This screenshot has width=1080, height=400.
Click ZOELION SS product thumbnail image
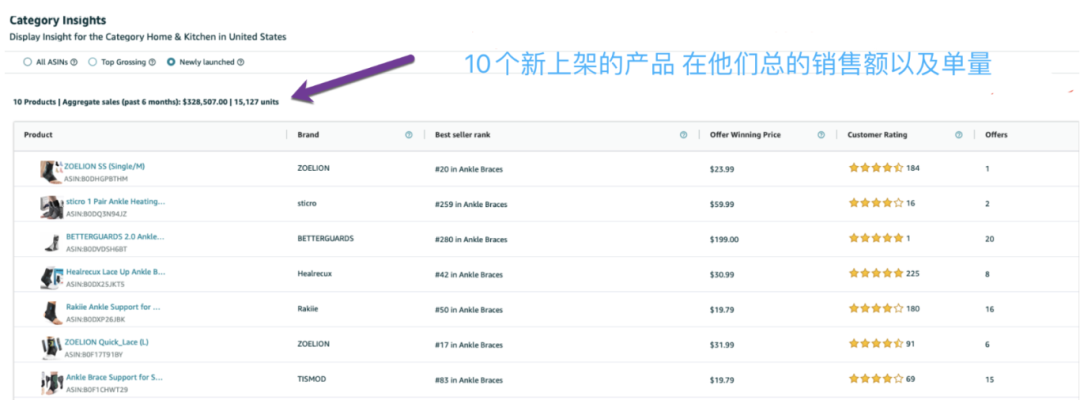tap(52, 172)
